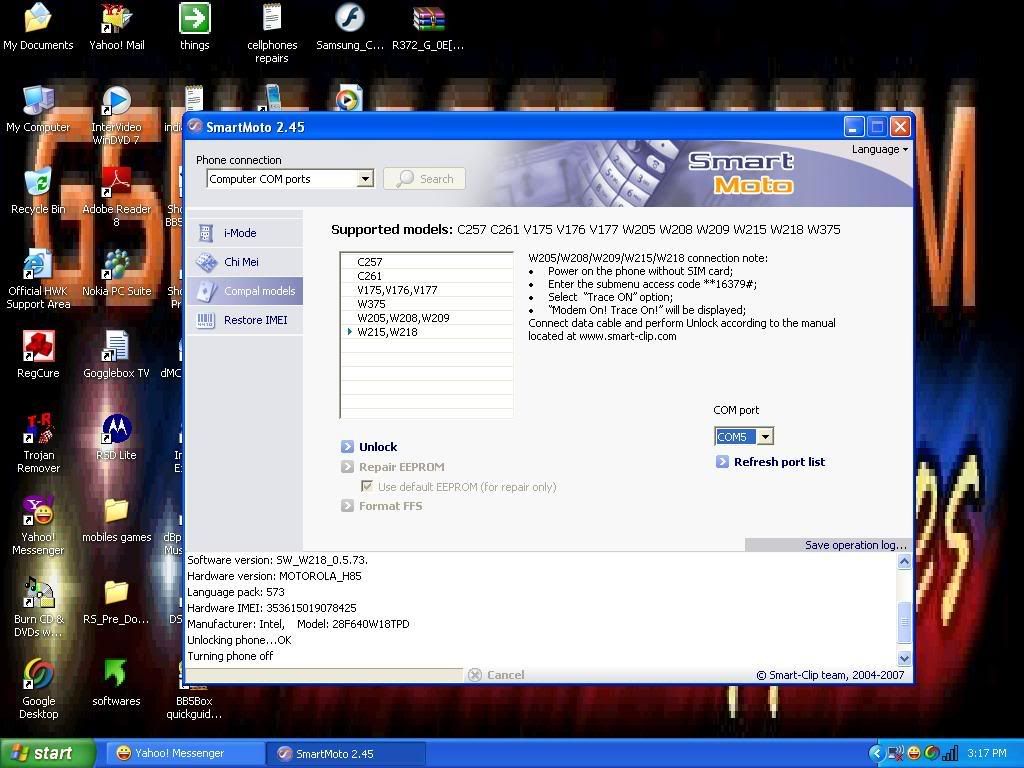The image size is (1024, 768).
Task: Click the Unlock action label
Action: coord(377,447)
